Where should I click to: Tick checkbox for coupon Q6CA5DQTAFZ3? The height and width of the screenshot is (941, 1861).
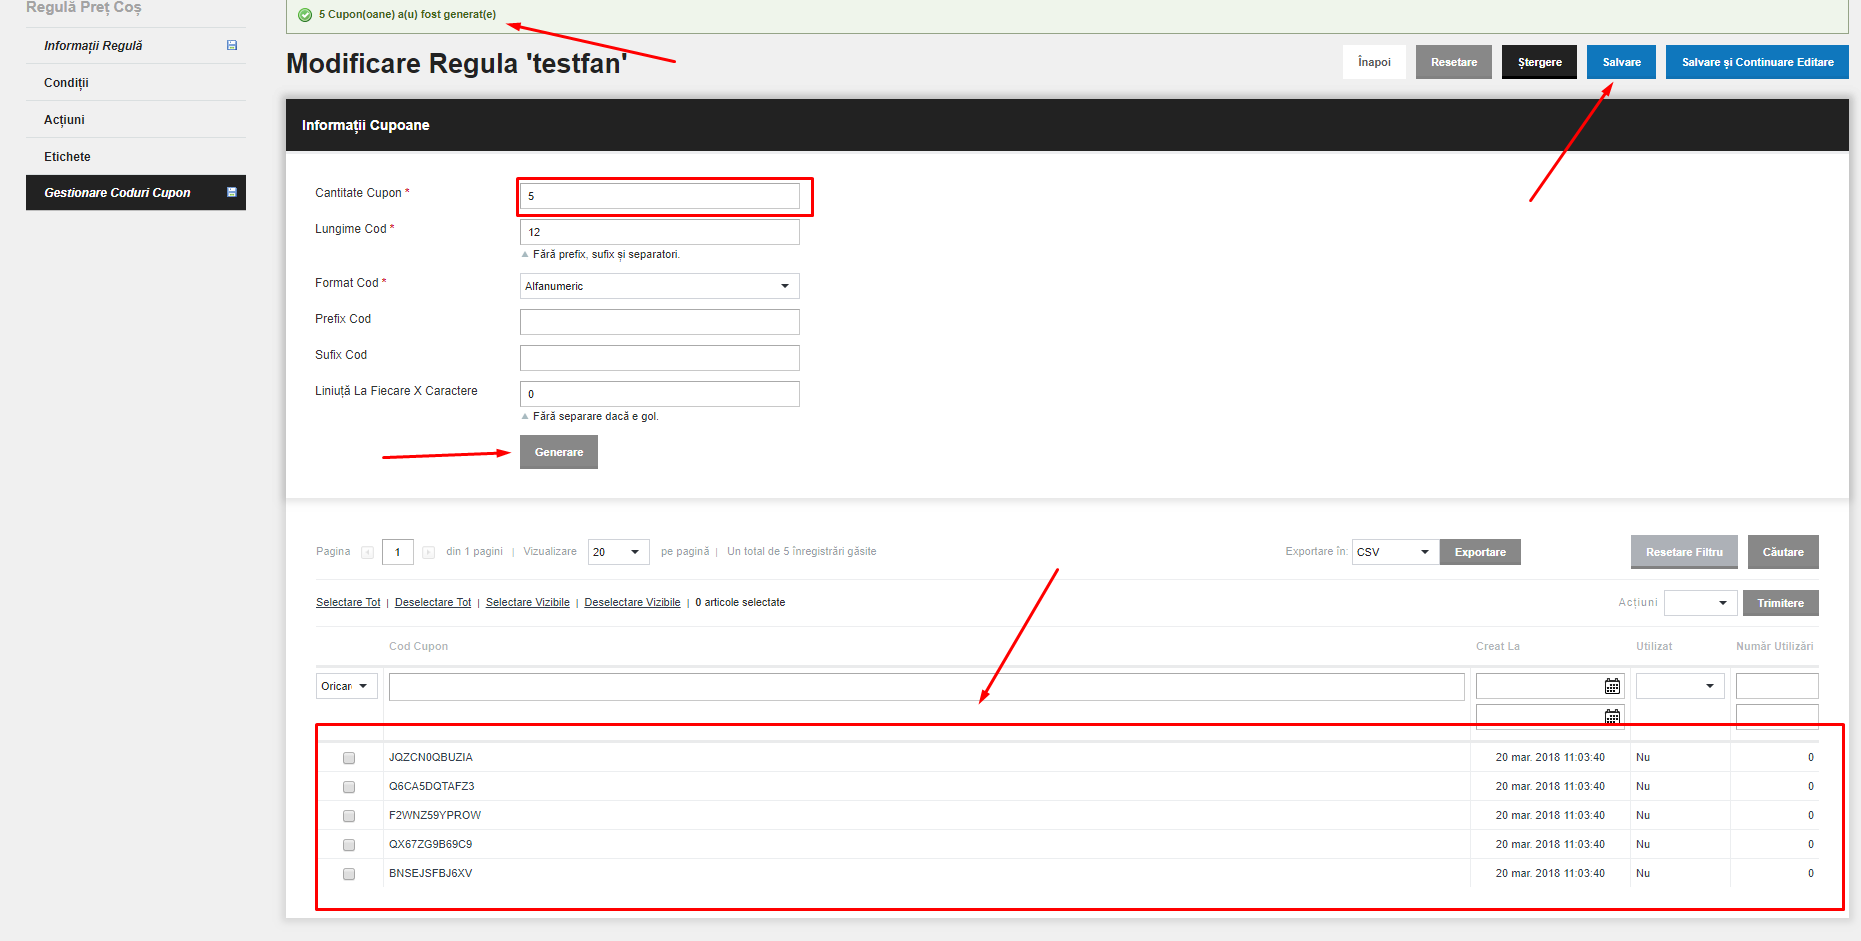coord(349,787)
